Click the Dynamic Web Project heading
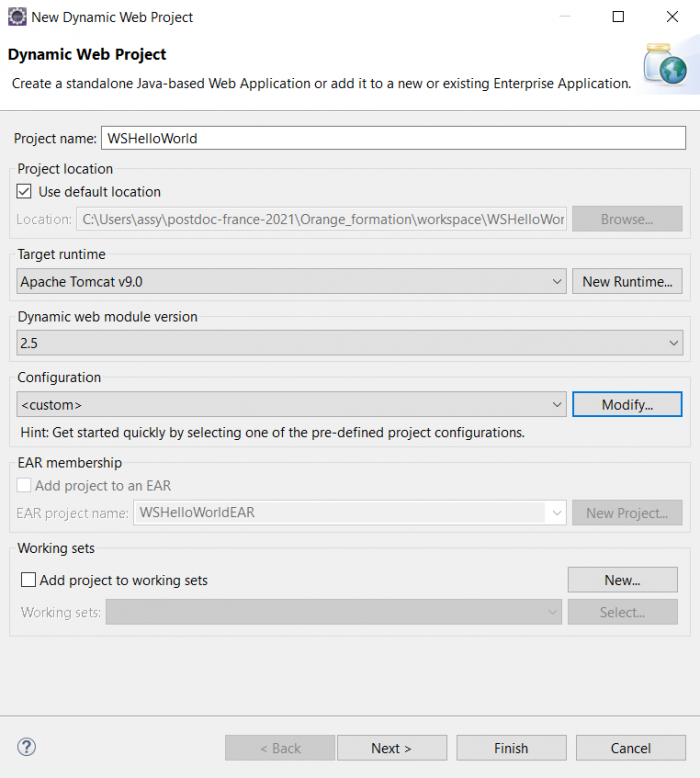The image size is (700, 778). (x=87, y=54)
